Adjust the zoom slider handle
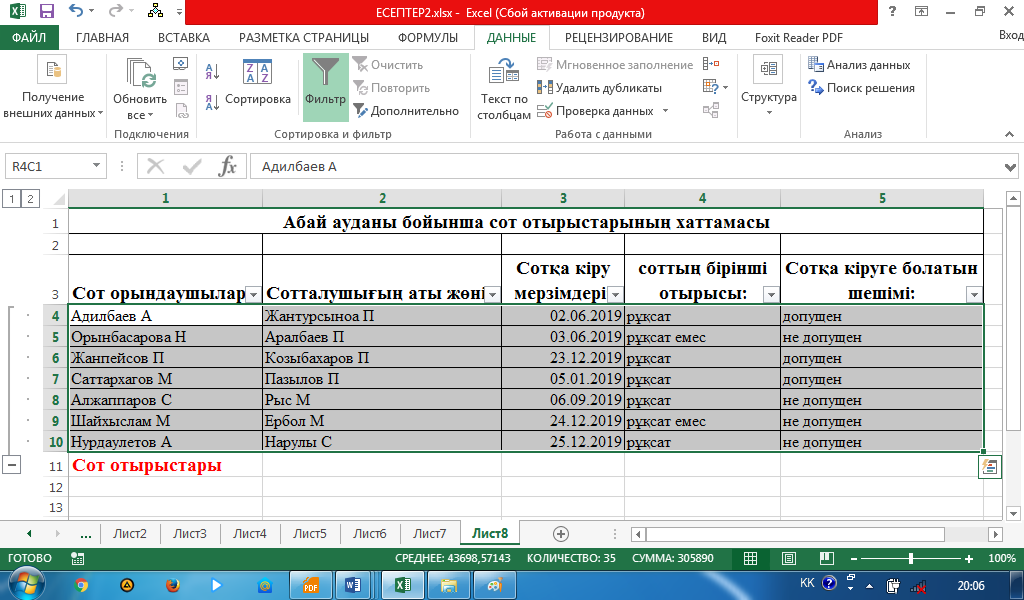This screenshot has height=600, width=1024. click(910, 558)
